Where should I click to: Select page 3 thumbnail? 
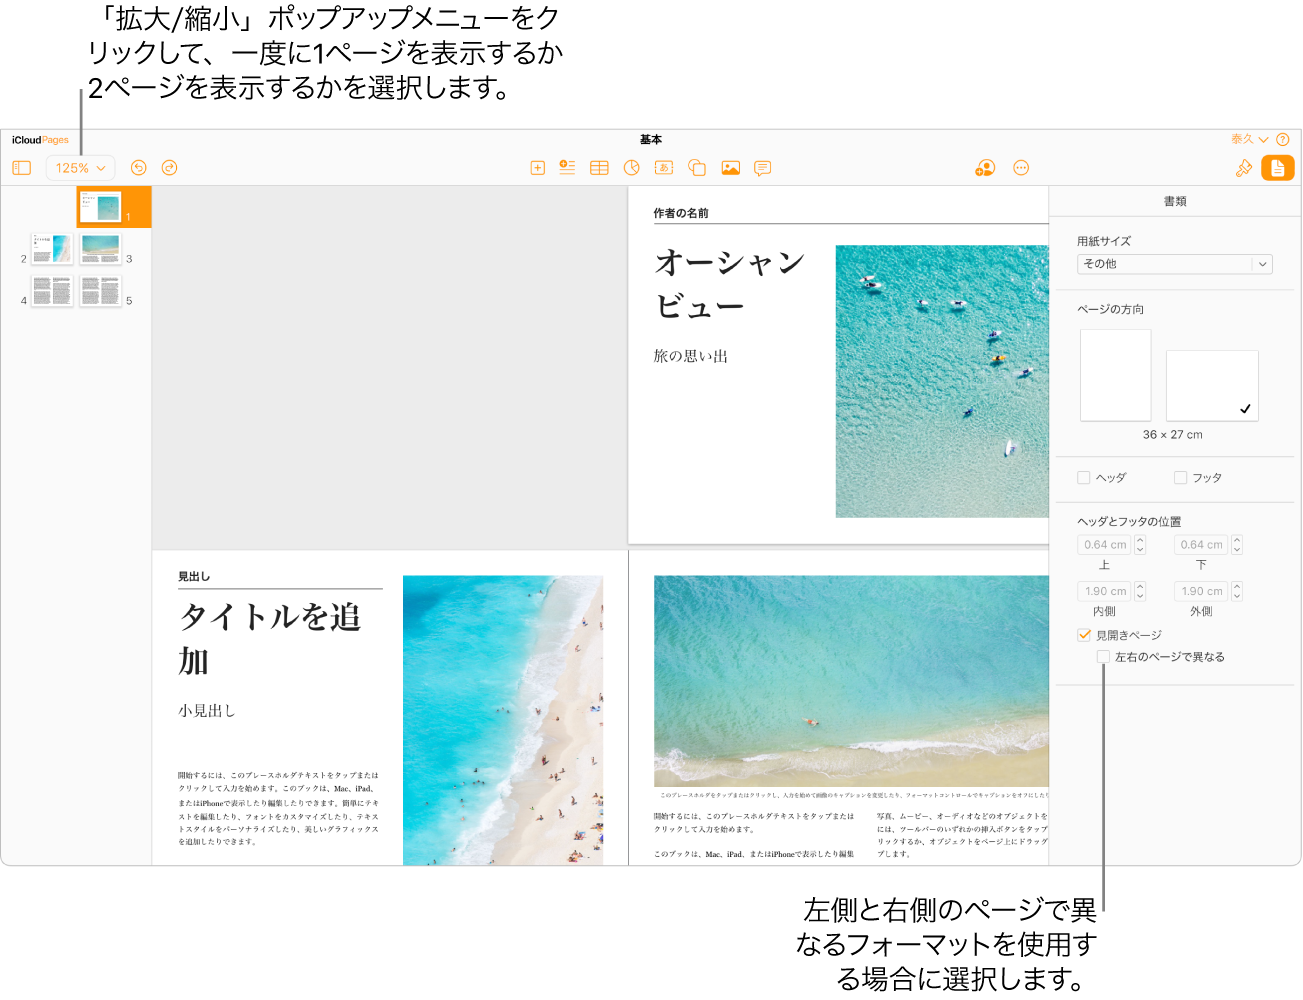tap(101, 249)
